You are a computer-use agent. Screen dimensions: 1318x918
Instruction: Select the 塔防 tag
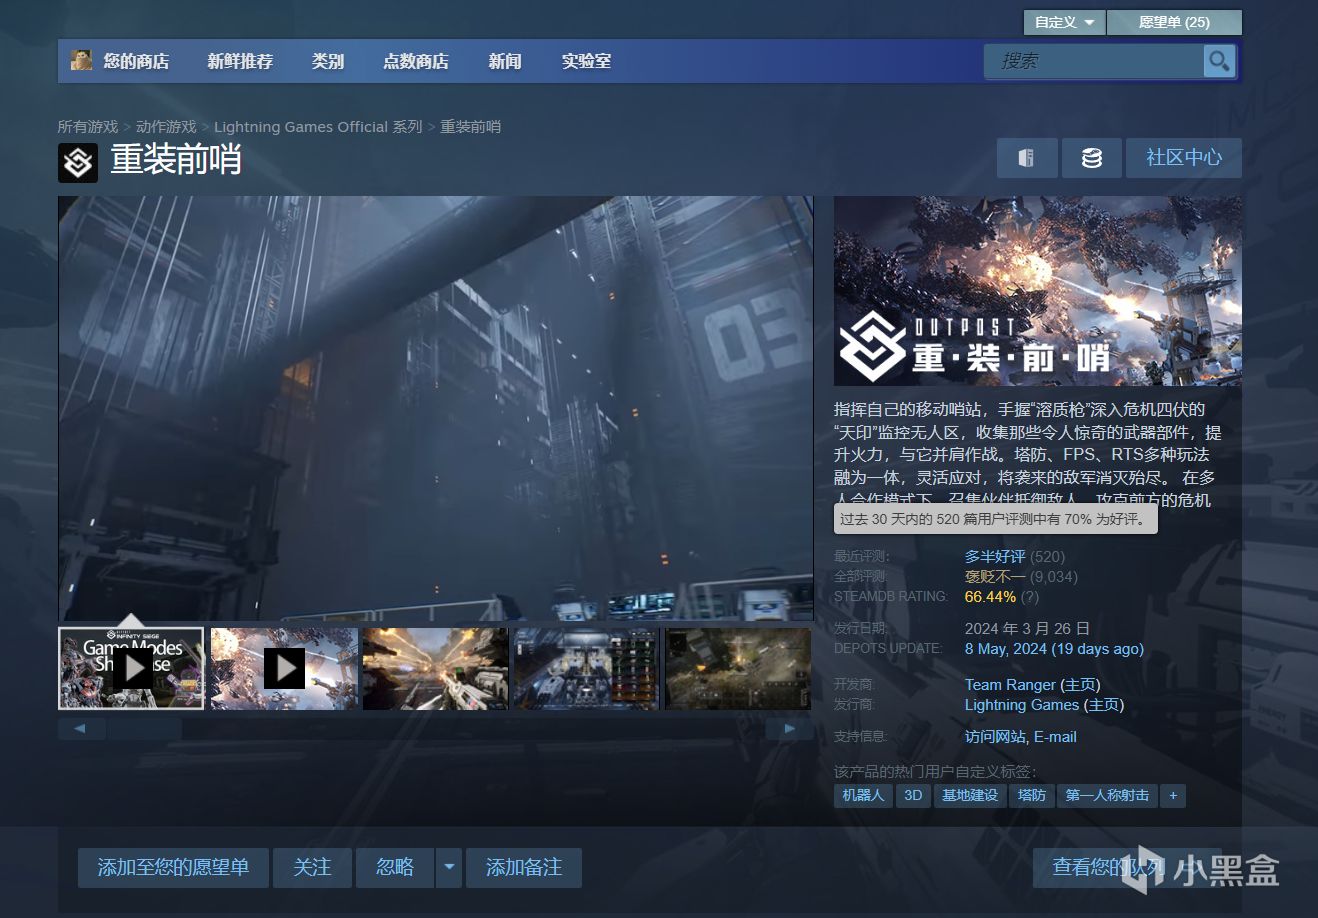[1032, 795]
